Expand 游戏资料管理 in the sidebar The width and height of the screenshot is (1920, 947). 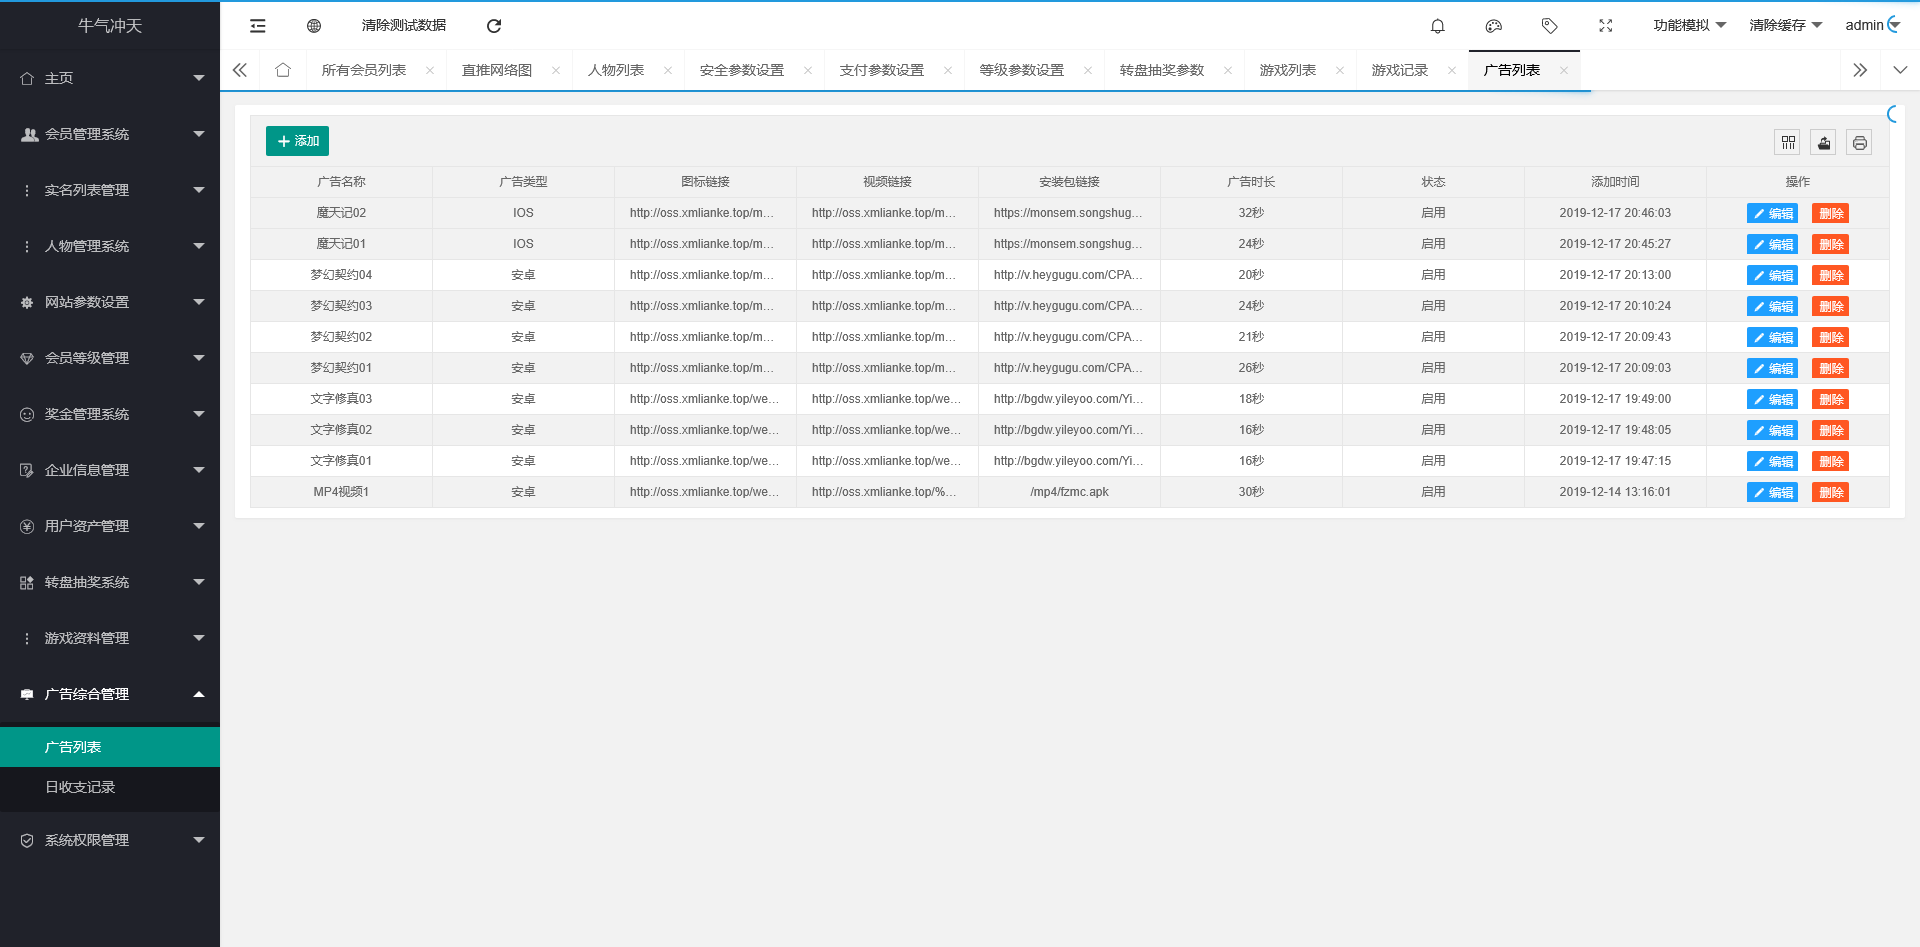pos(110,638)
